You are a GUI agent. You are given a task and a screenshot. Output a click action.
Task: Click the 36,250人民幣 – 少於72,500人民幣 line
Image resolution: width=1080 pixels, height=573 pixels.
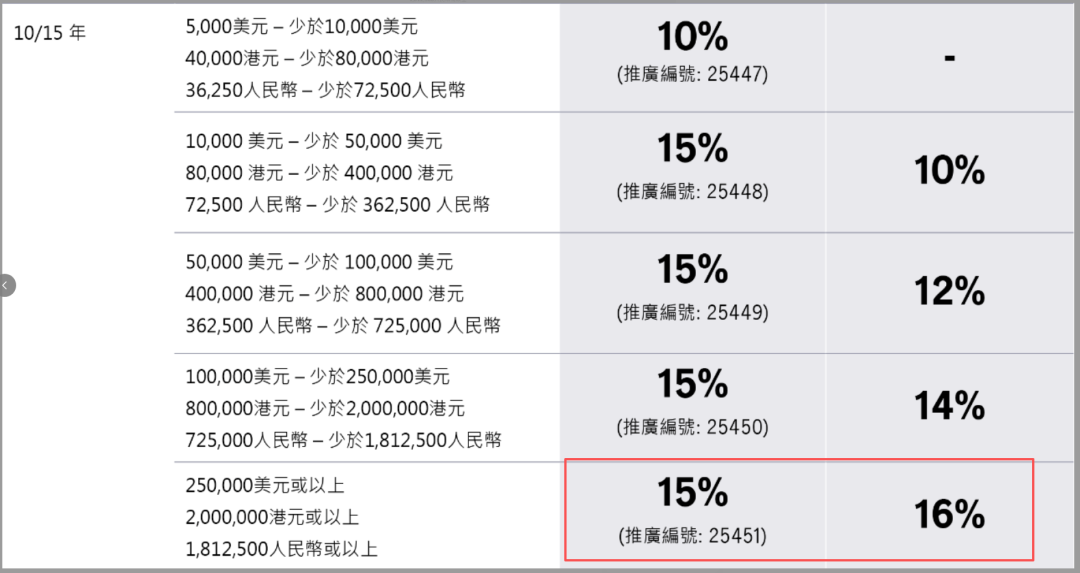coord(325,90)
